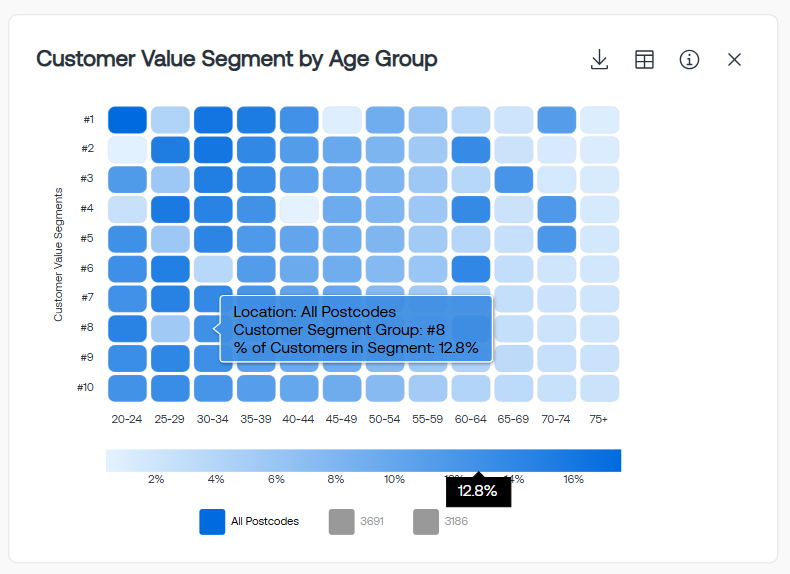Viewport: 790px width, 574px height.
Task: Select heatmap cell segment #6, age 30-34
Action: click(213, 269)
